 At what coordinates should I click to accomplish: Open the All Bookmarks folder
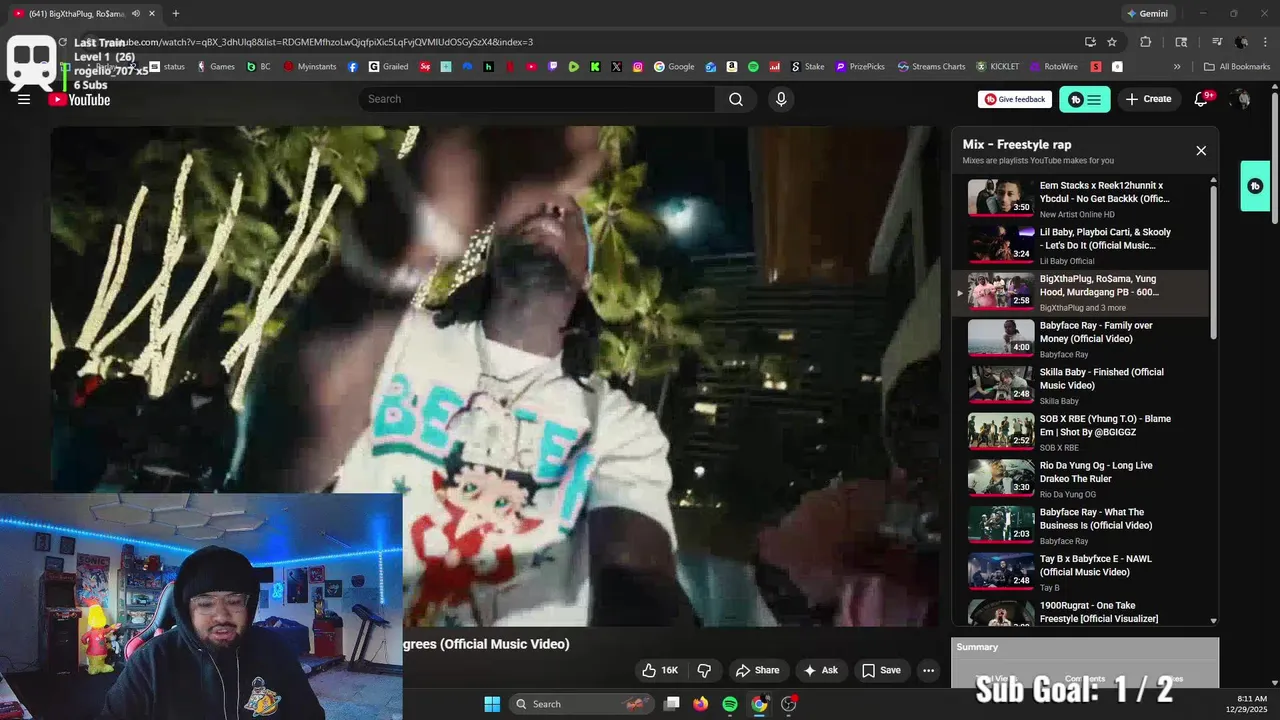coord(1237,67)
